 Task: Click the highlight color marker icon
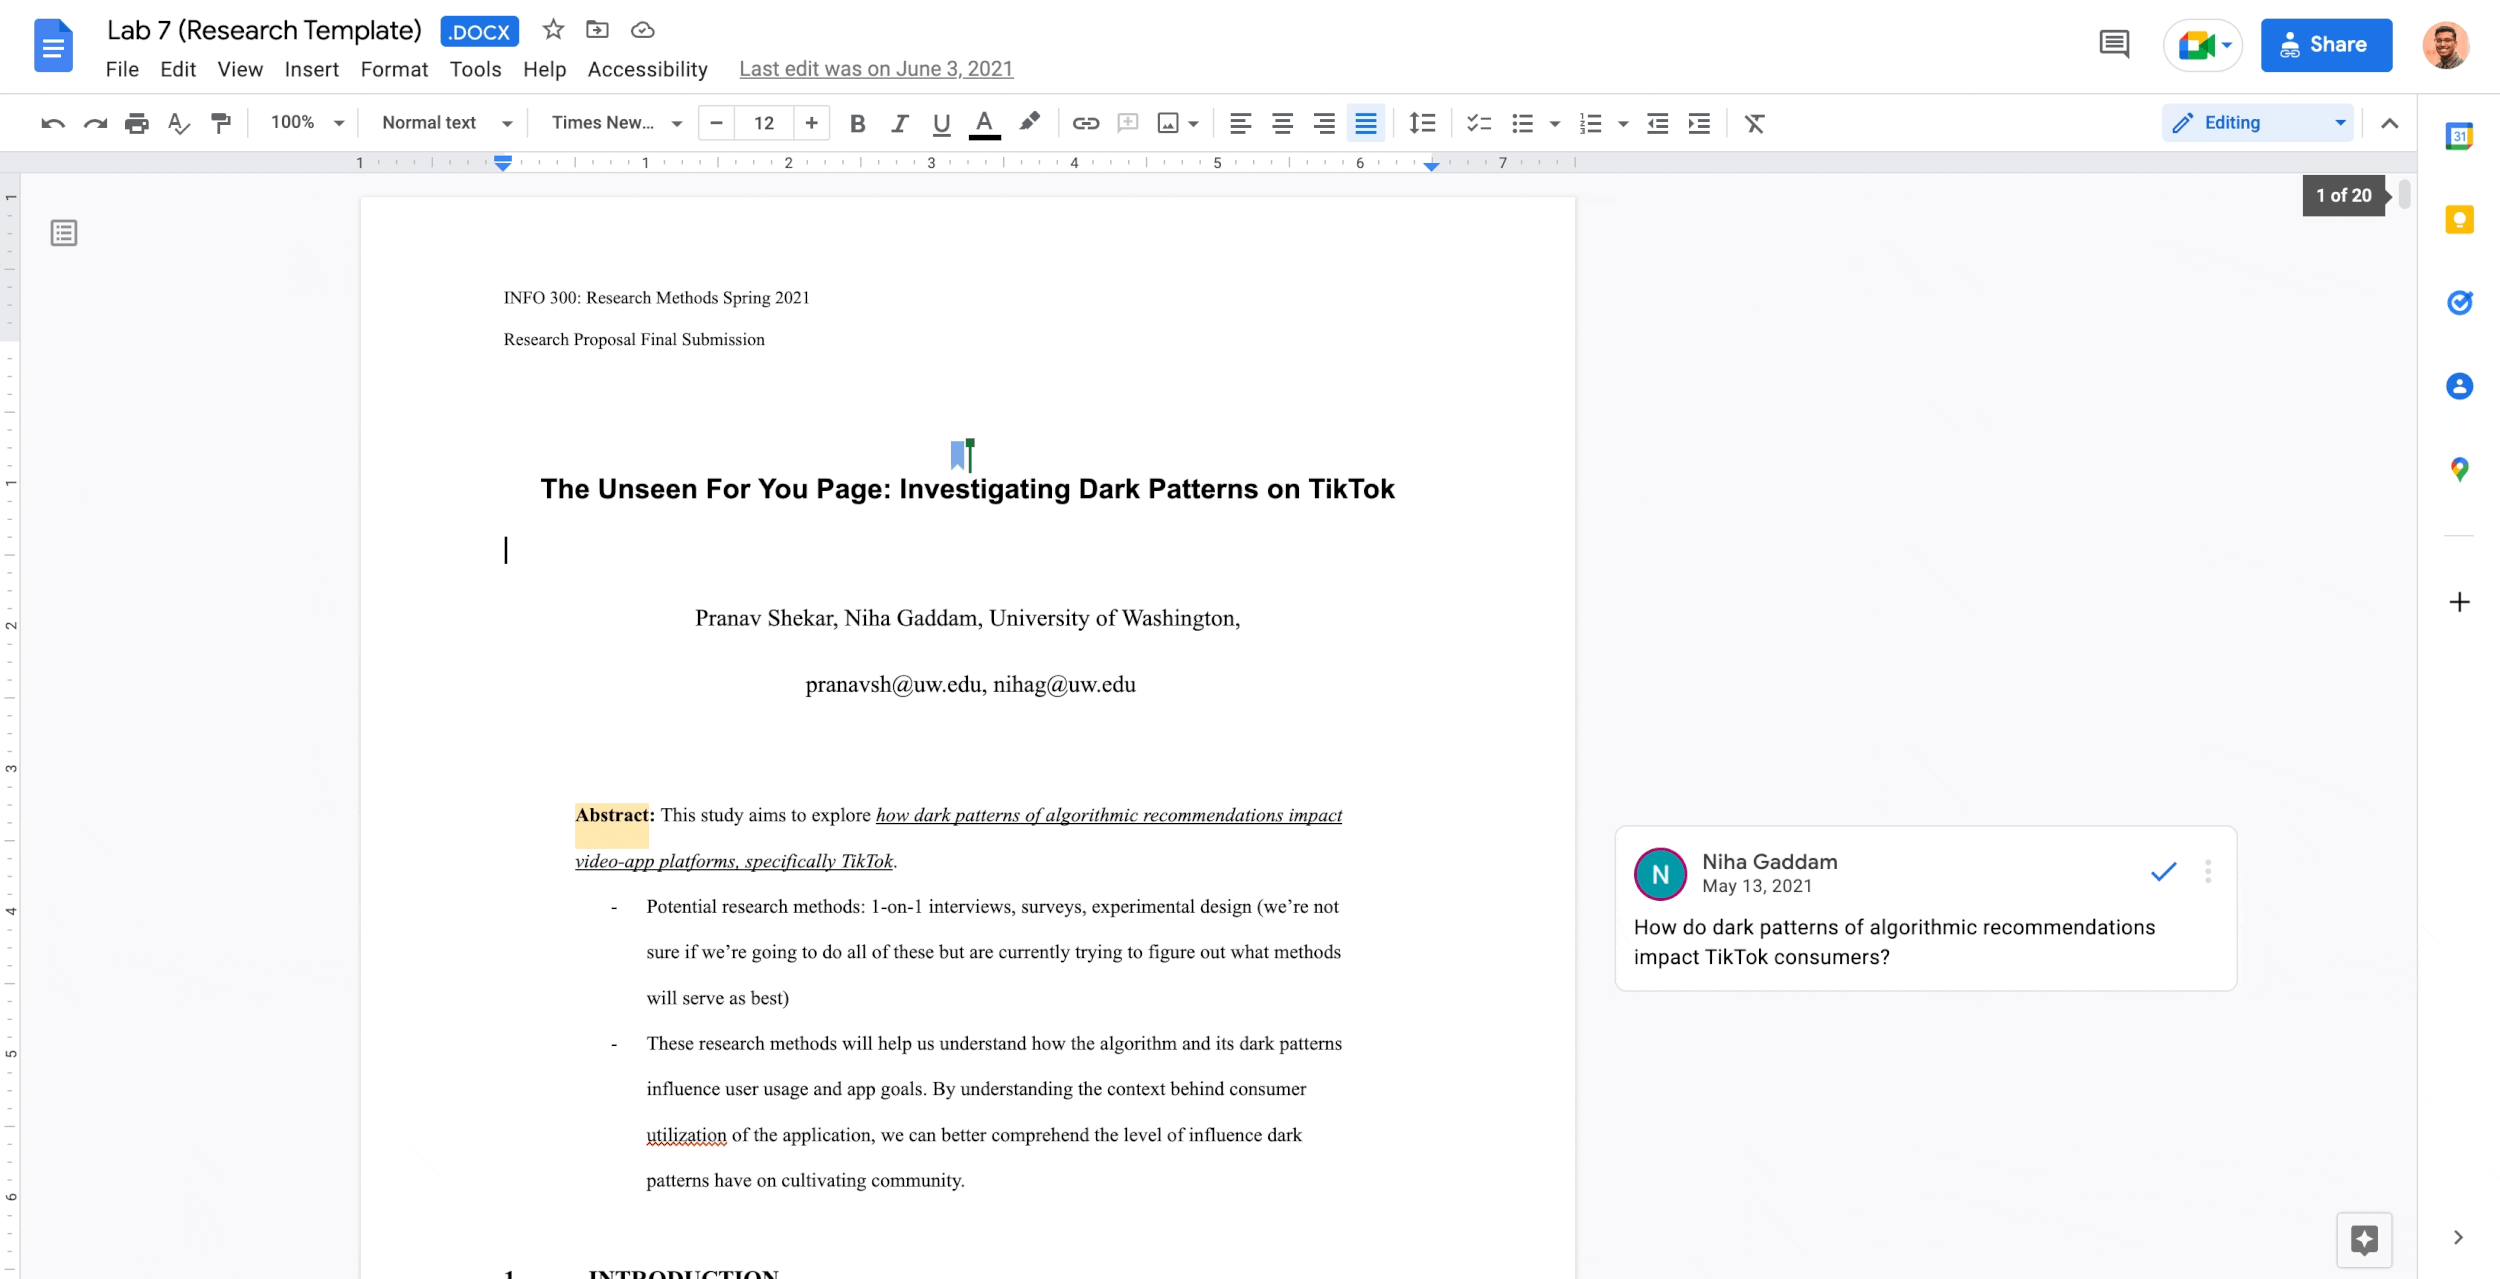[x=1029, y=122]
